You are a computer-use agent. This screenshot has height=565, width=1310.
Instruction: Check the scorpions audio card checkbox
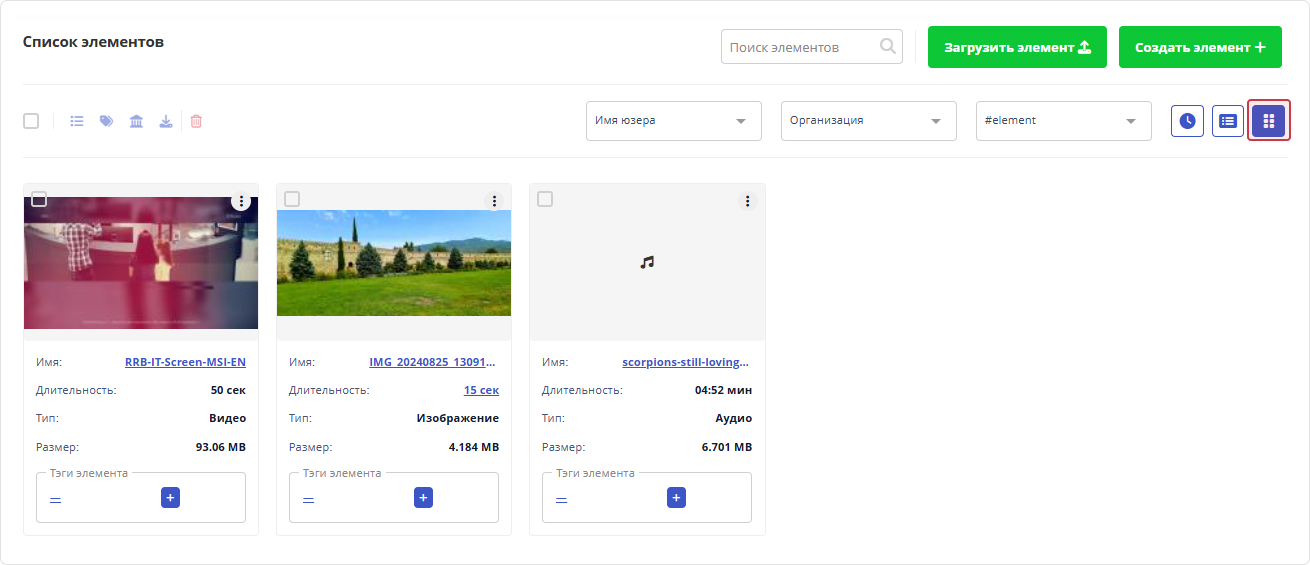(x=545, y=199)
